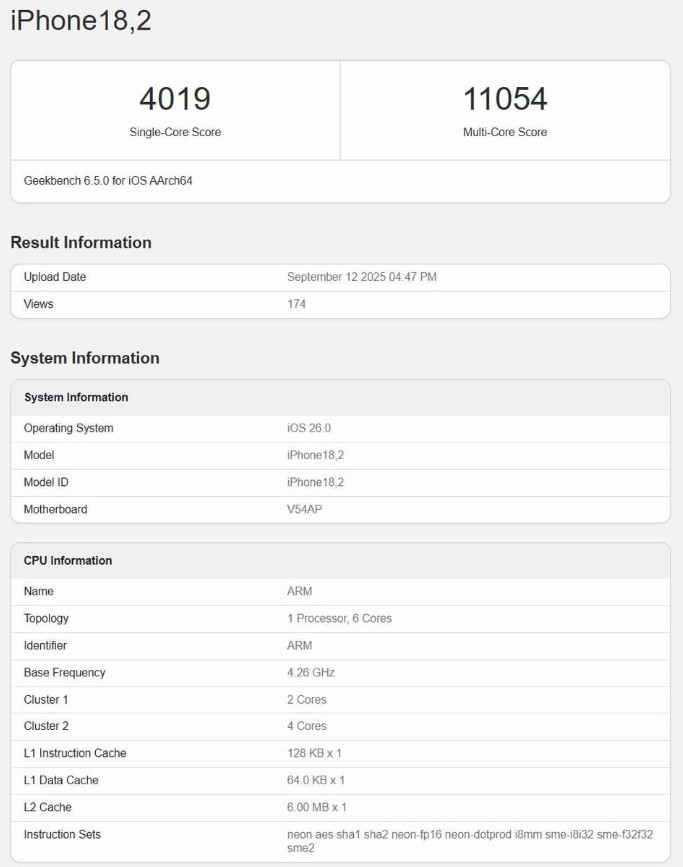Click the L1 Data Cache label
The height and width of the screenshot is (867, 683).
(61, 780)
